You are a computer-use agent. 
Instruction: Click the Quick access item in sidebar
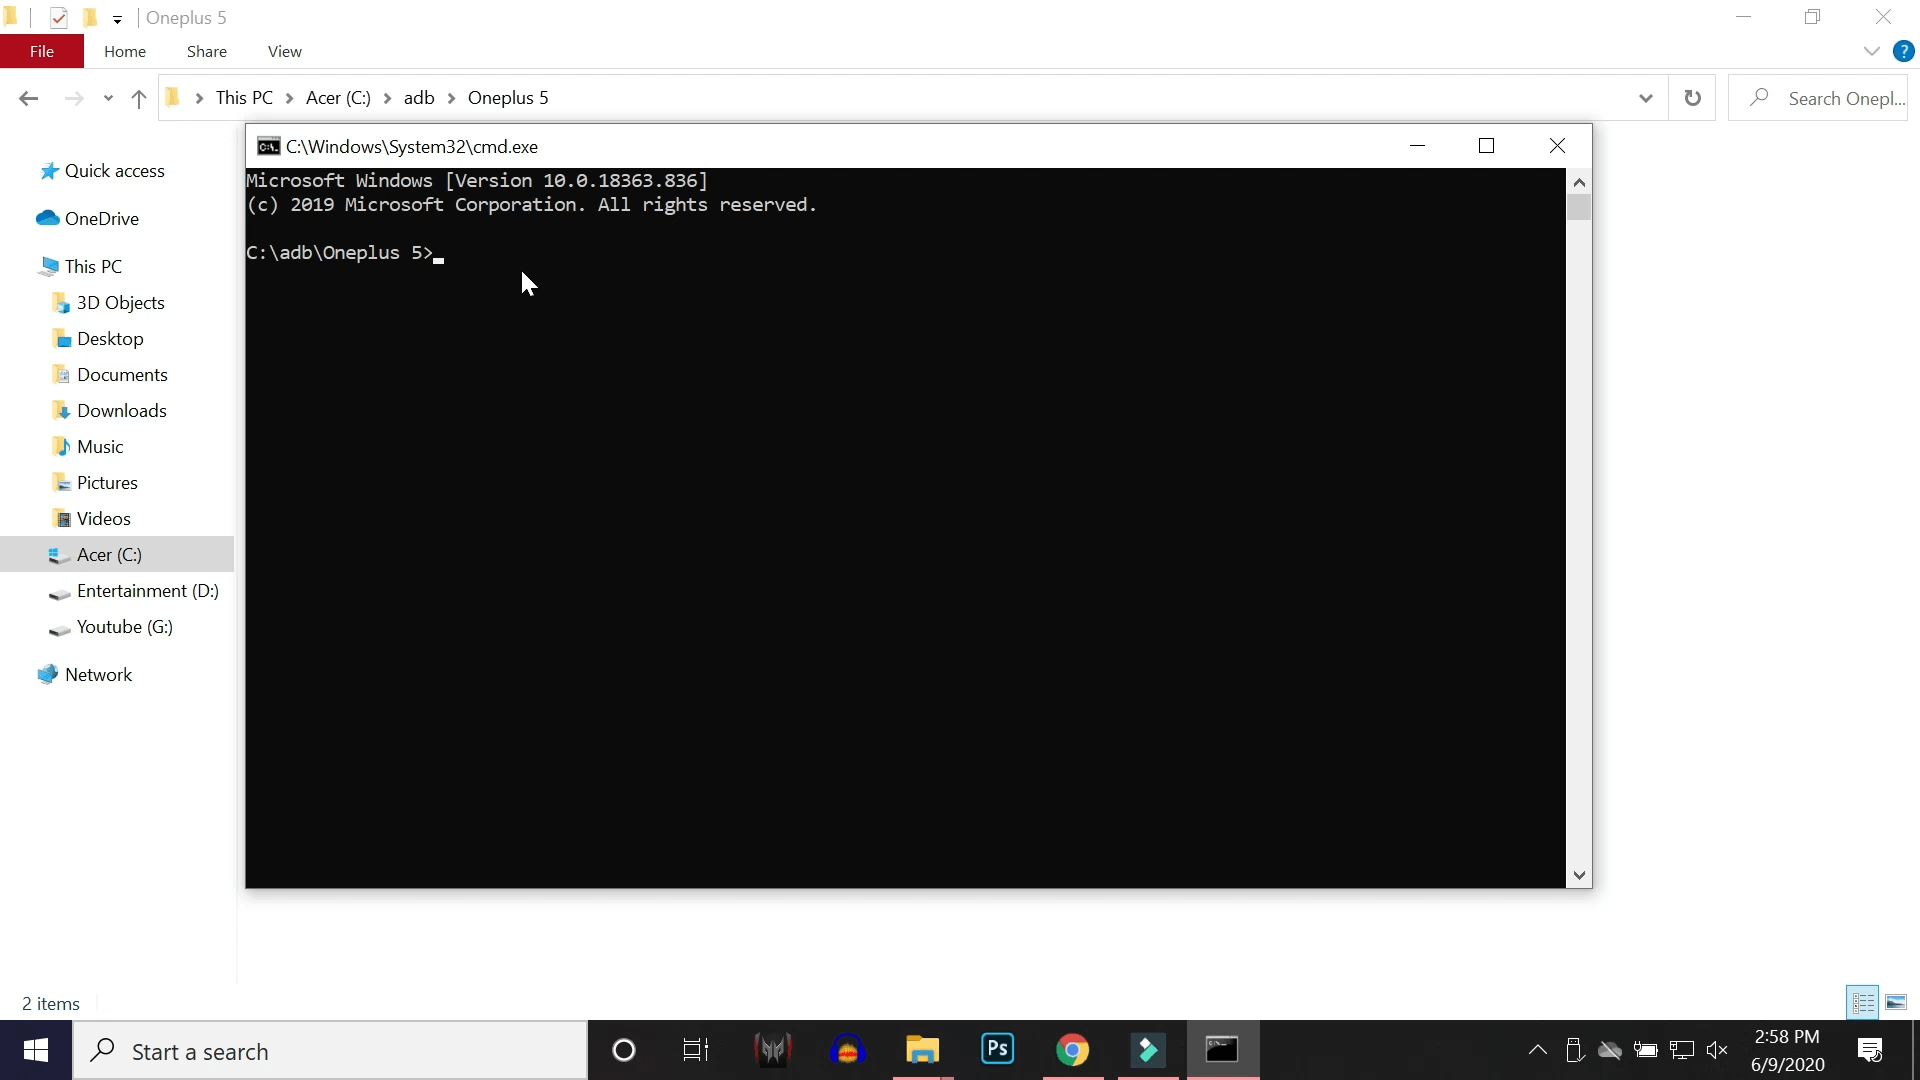click(115, 169)
